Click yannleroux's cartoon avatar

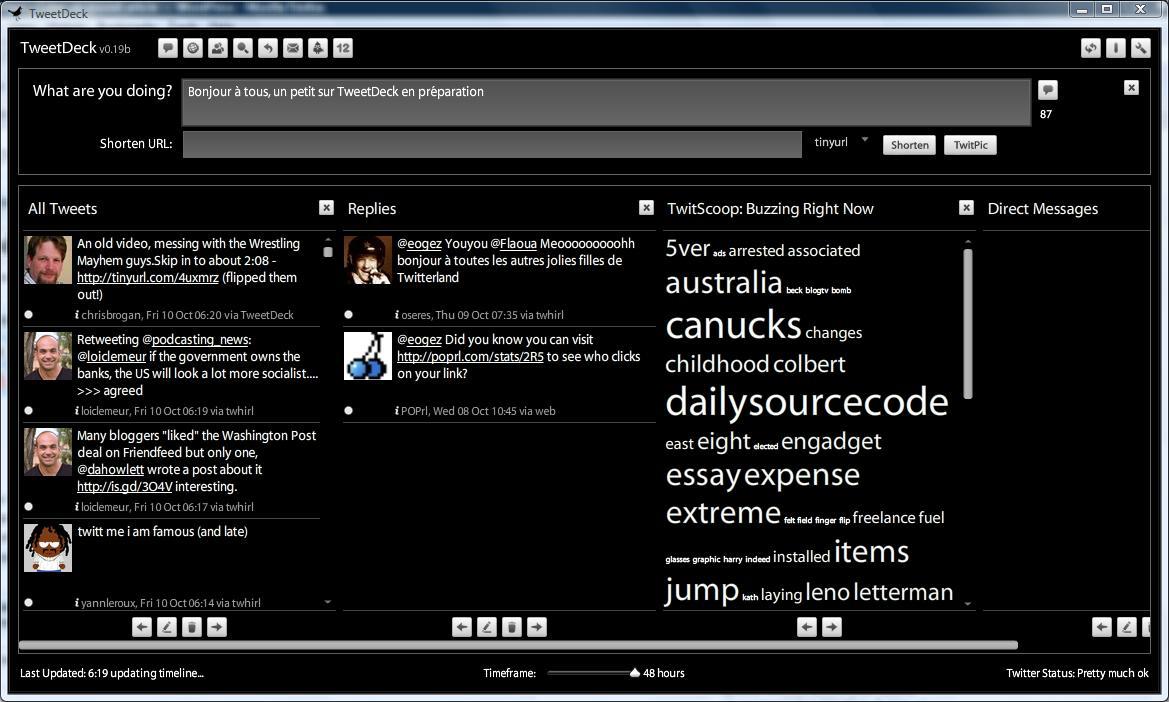point(48,548)
